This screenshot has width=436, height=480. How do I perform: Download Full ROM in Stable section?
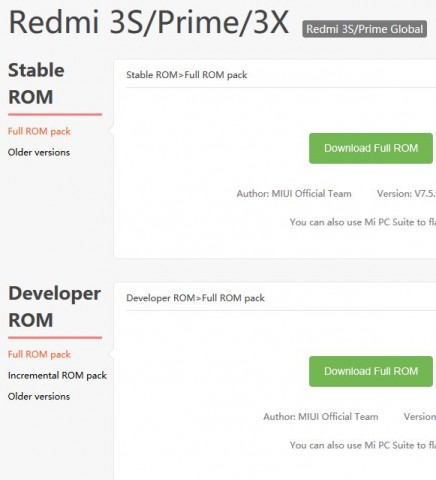pos(371,148)
